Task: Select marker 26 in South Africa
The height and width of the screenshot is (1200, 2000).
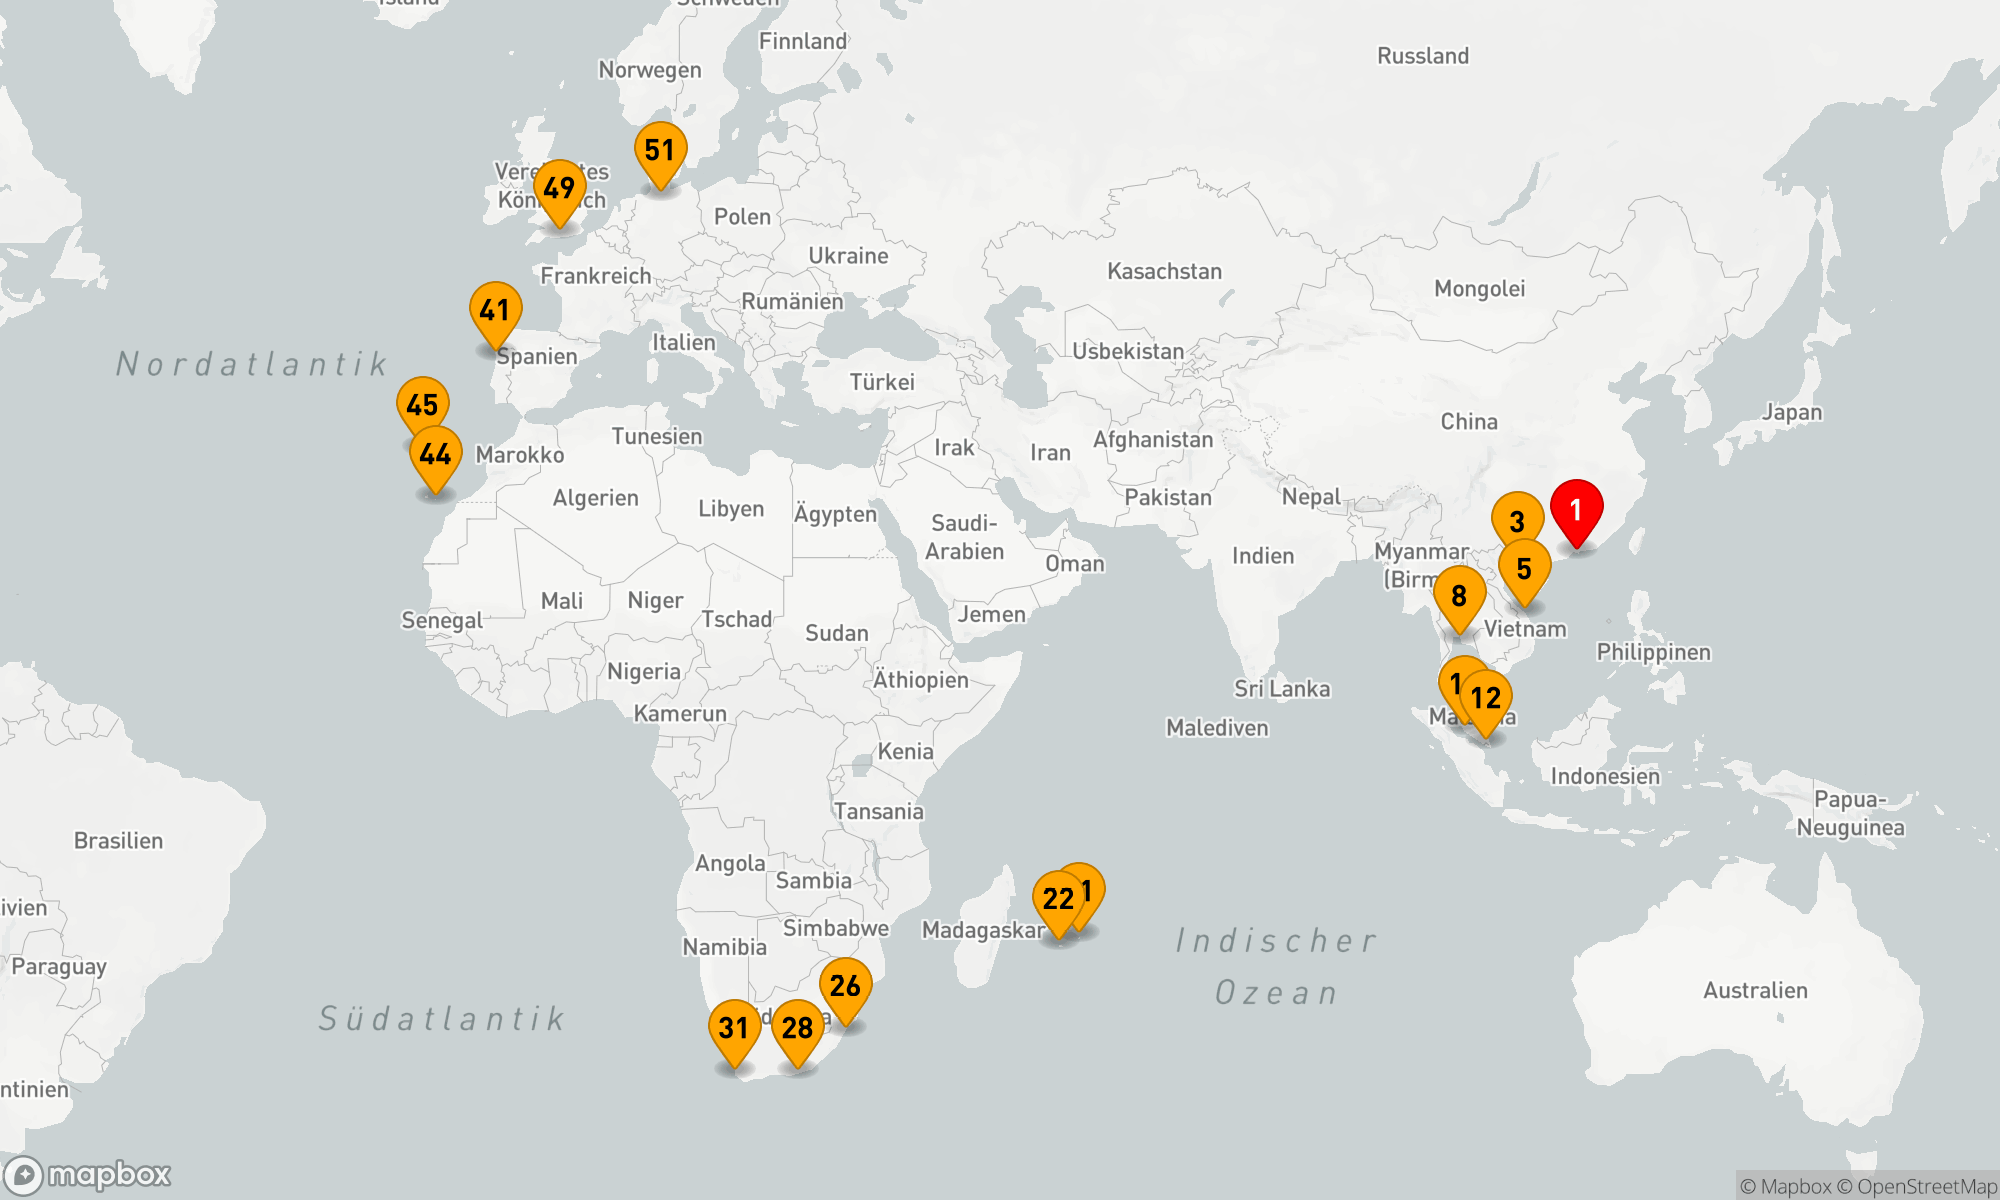Action: [x=845, y=986]
